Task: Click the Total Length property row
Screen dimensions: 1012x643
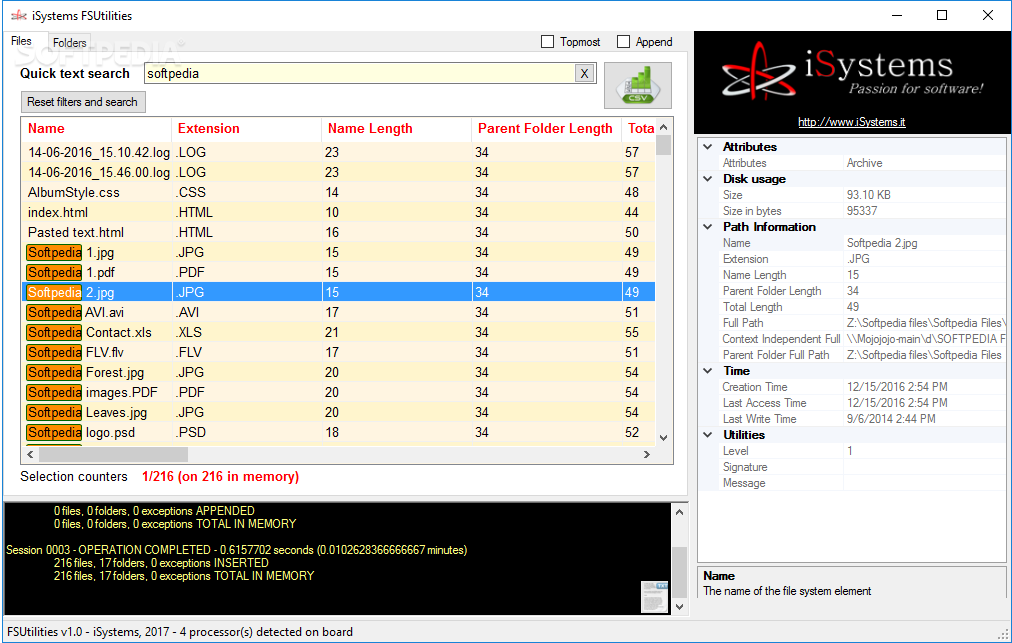Action: 862,307
